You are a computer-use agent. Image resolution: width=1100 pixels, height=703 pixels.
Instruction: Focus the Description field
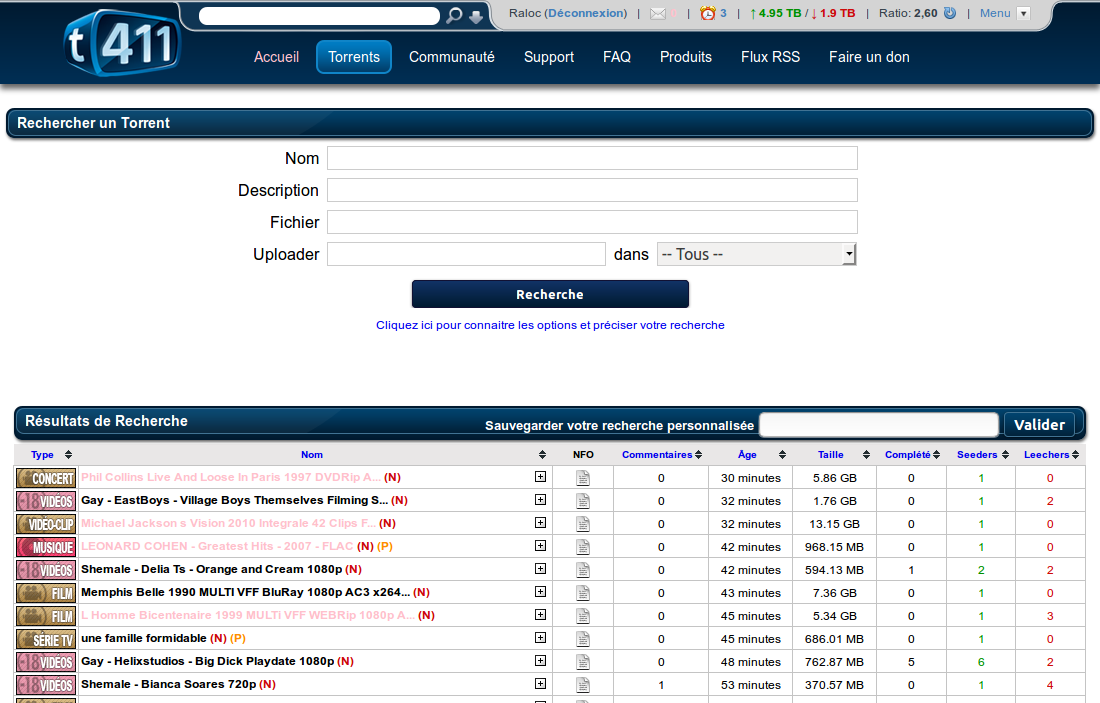(x=592, y=190)
